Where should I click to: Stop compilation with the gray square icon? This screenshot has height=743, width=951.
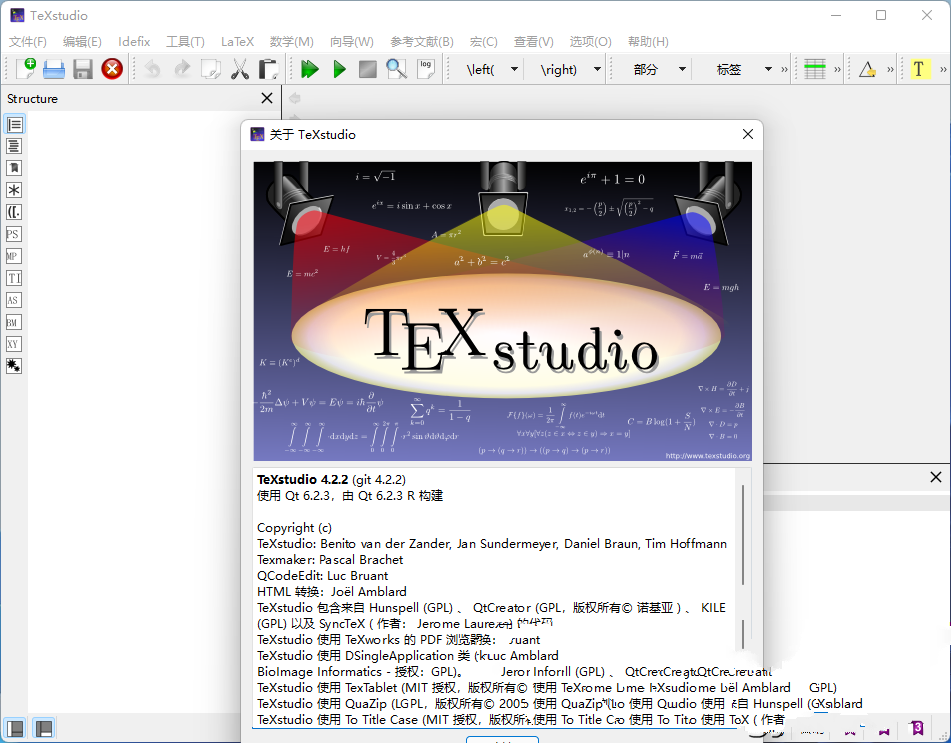[368, 69]
